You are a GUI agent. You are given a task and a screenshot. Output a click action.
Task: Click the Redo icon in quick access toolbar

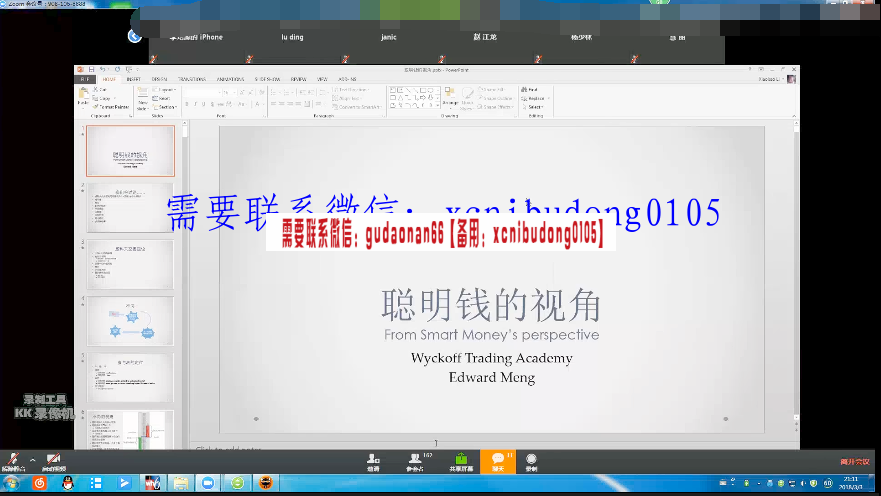tap(117, 70)
